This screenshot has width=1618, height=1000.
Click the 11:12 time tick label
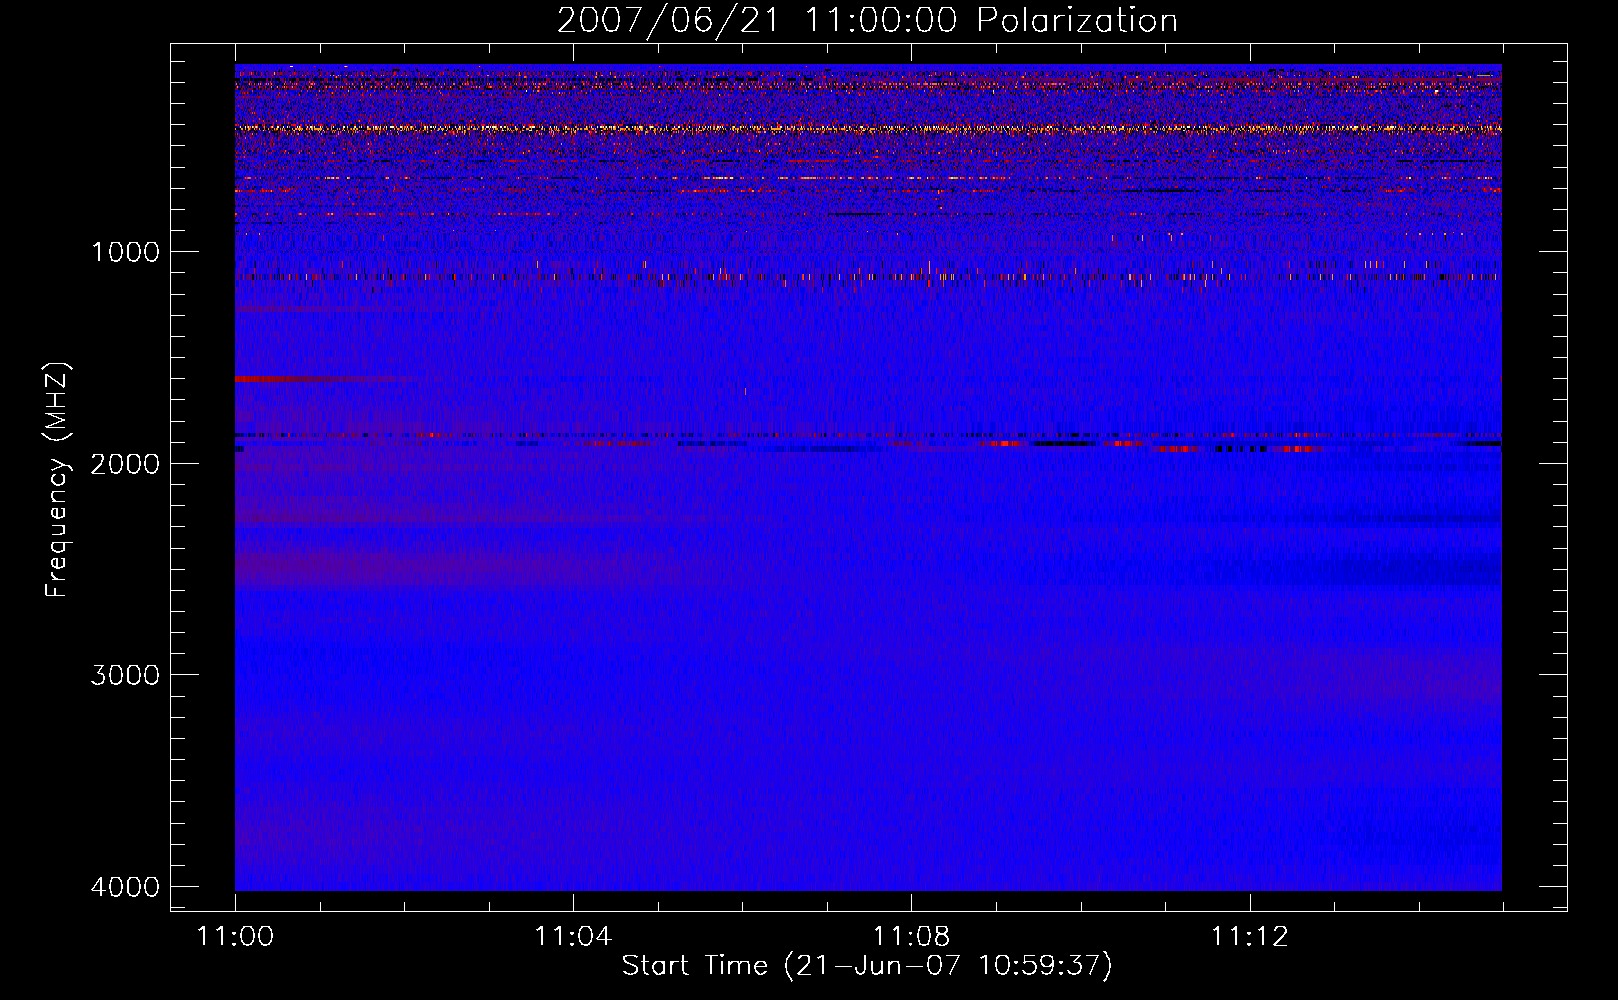click(x=1249, y=937)
